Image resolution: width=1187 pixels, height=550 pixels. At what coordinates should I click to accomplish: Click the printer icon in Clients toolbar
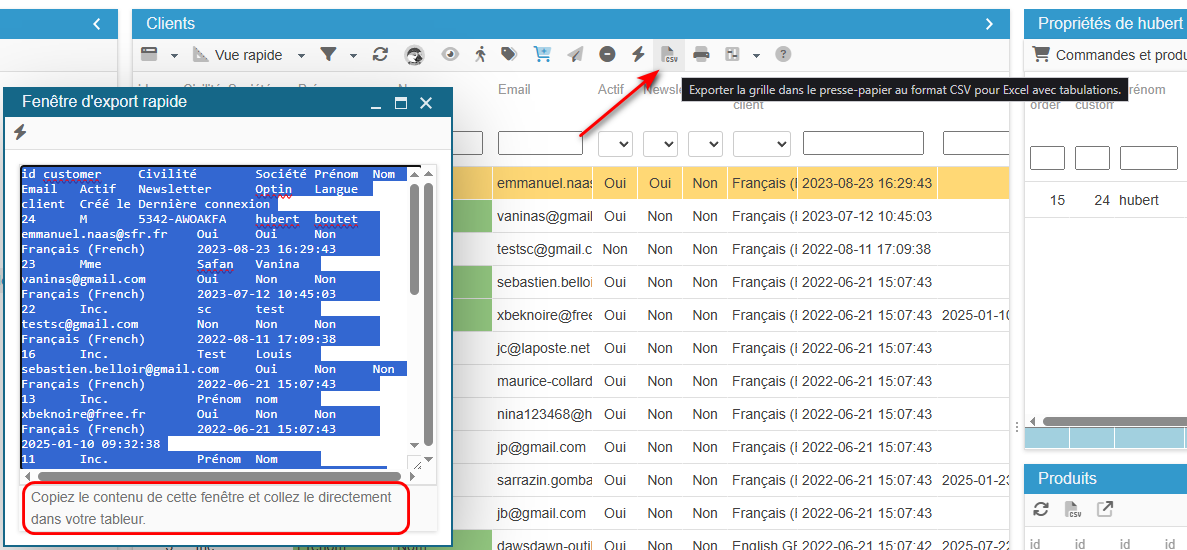click(702, 55)
